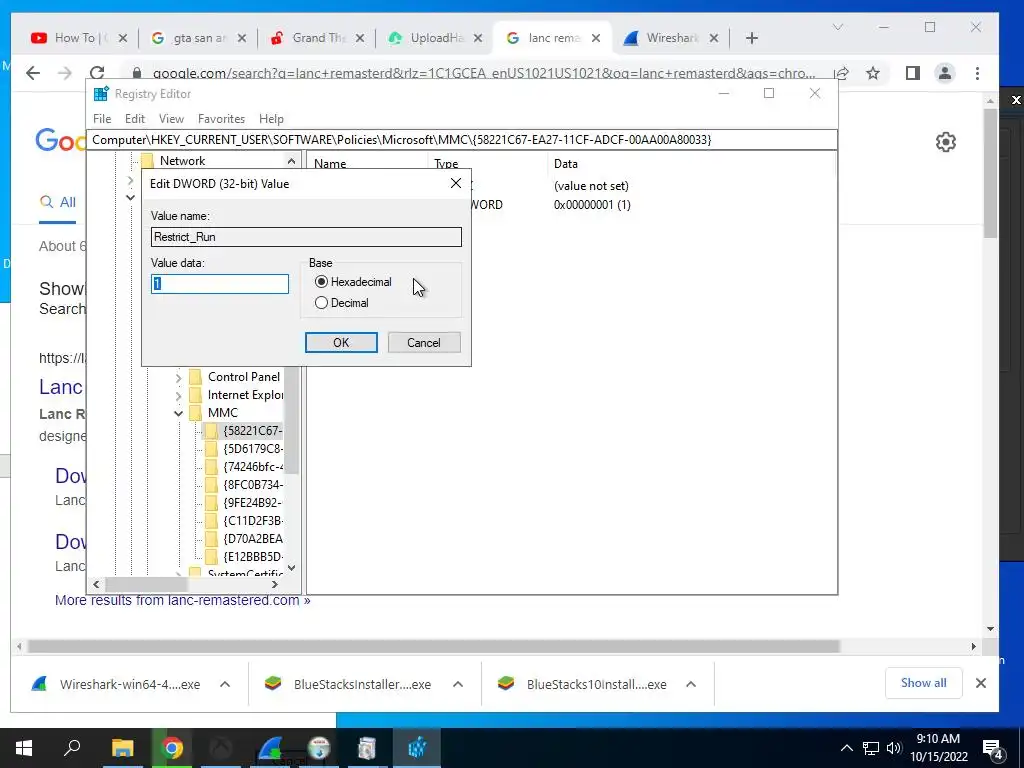
Task: Click Show all downloads button
Action: coord(923,683)
